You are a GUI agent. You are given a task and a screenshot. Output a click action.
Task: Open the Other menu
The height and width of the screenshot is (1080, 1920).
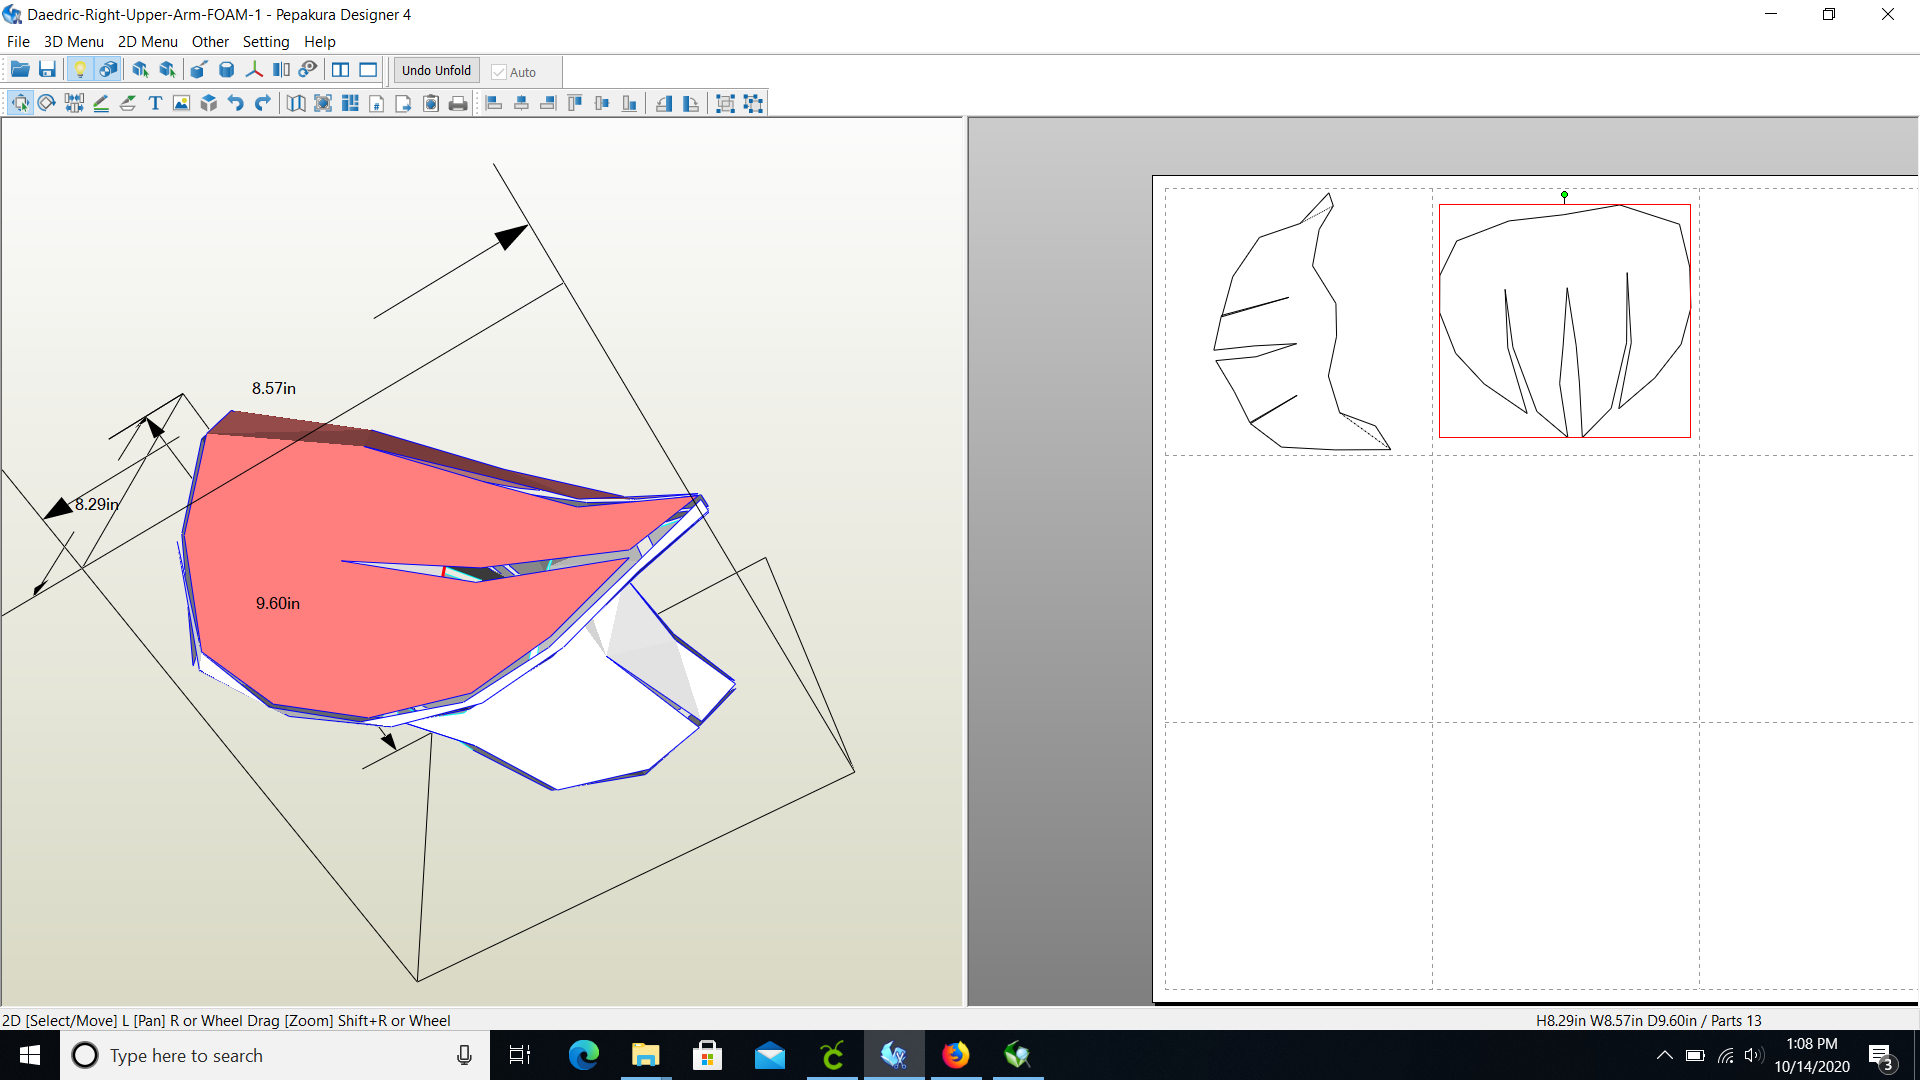click(210, 42)
